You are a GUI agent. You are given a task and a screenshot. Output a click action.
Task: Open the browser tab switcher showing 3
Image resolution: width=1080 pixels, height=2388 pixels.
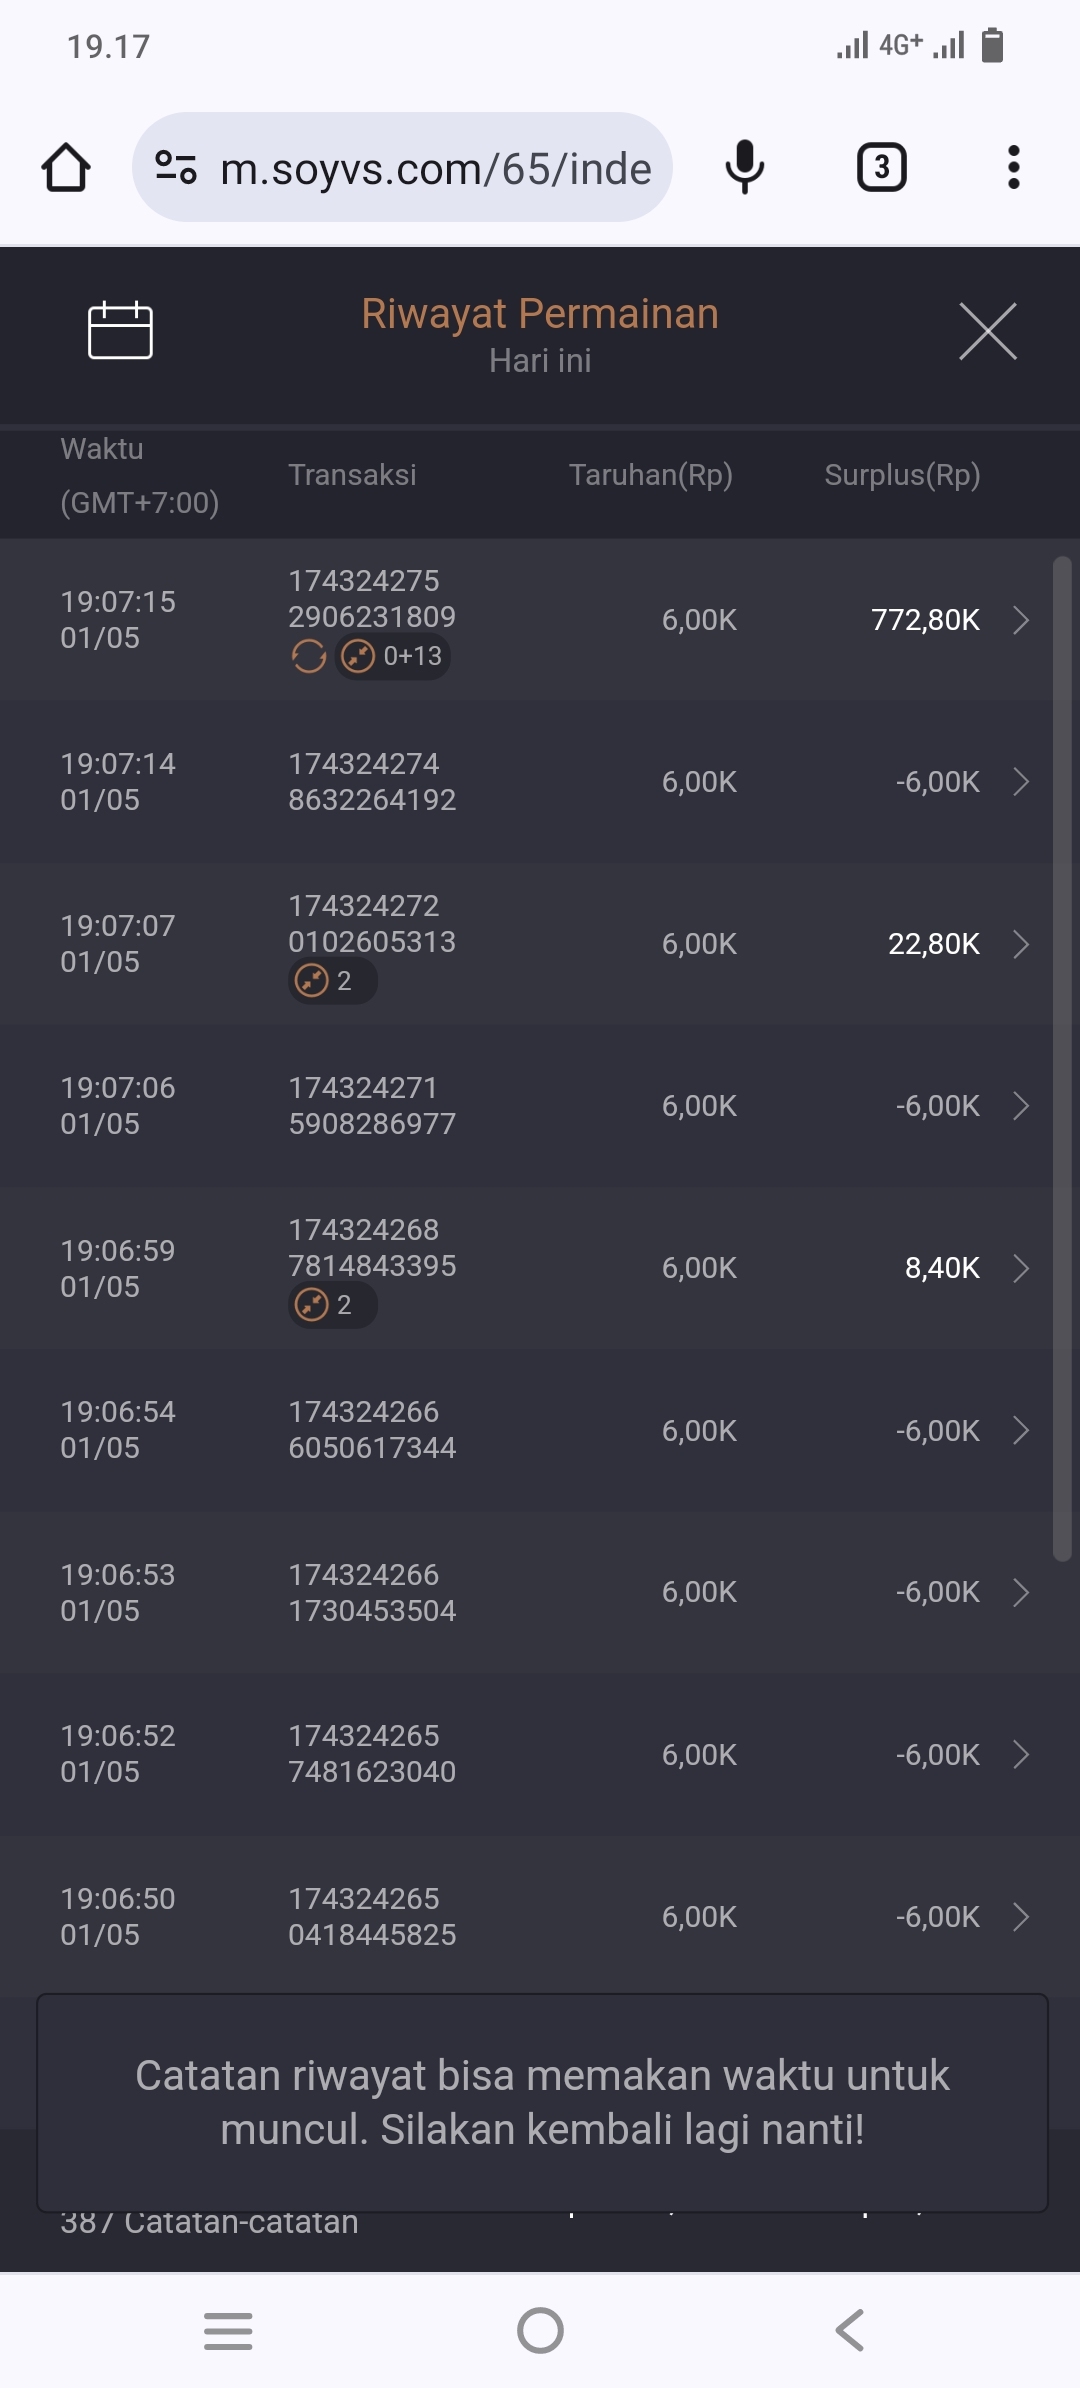(881, 167)
